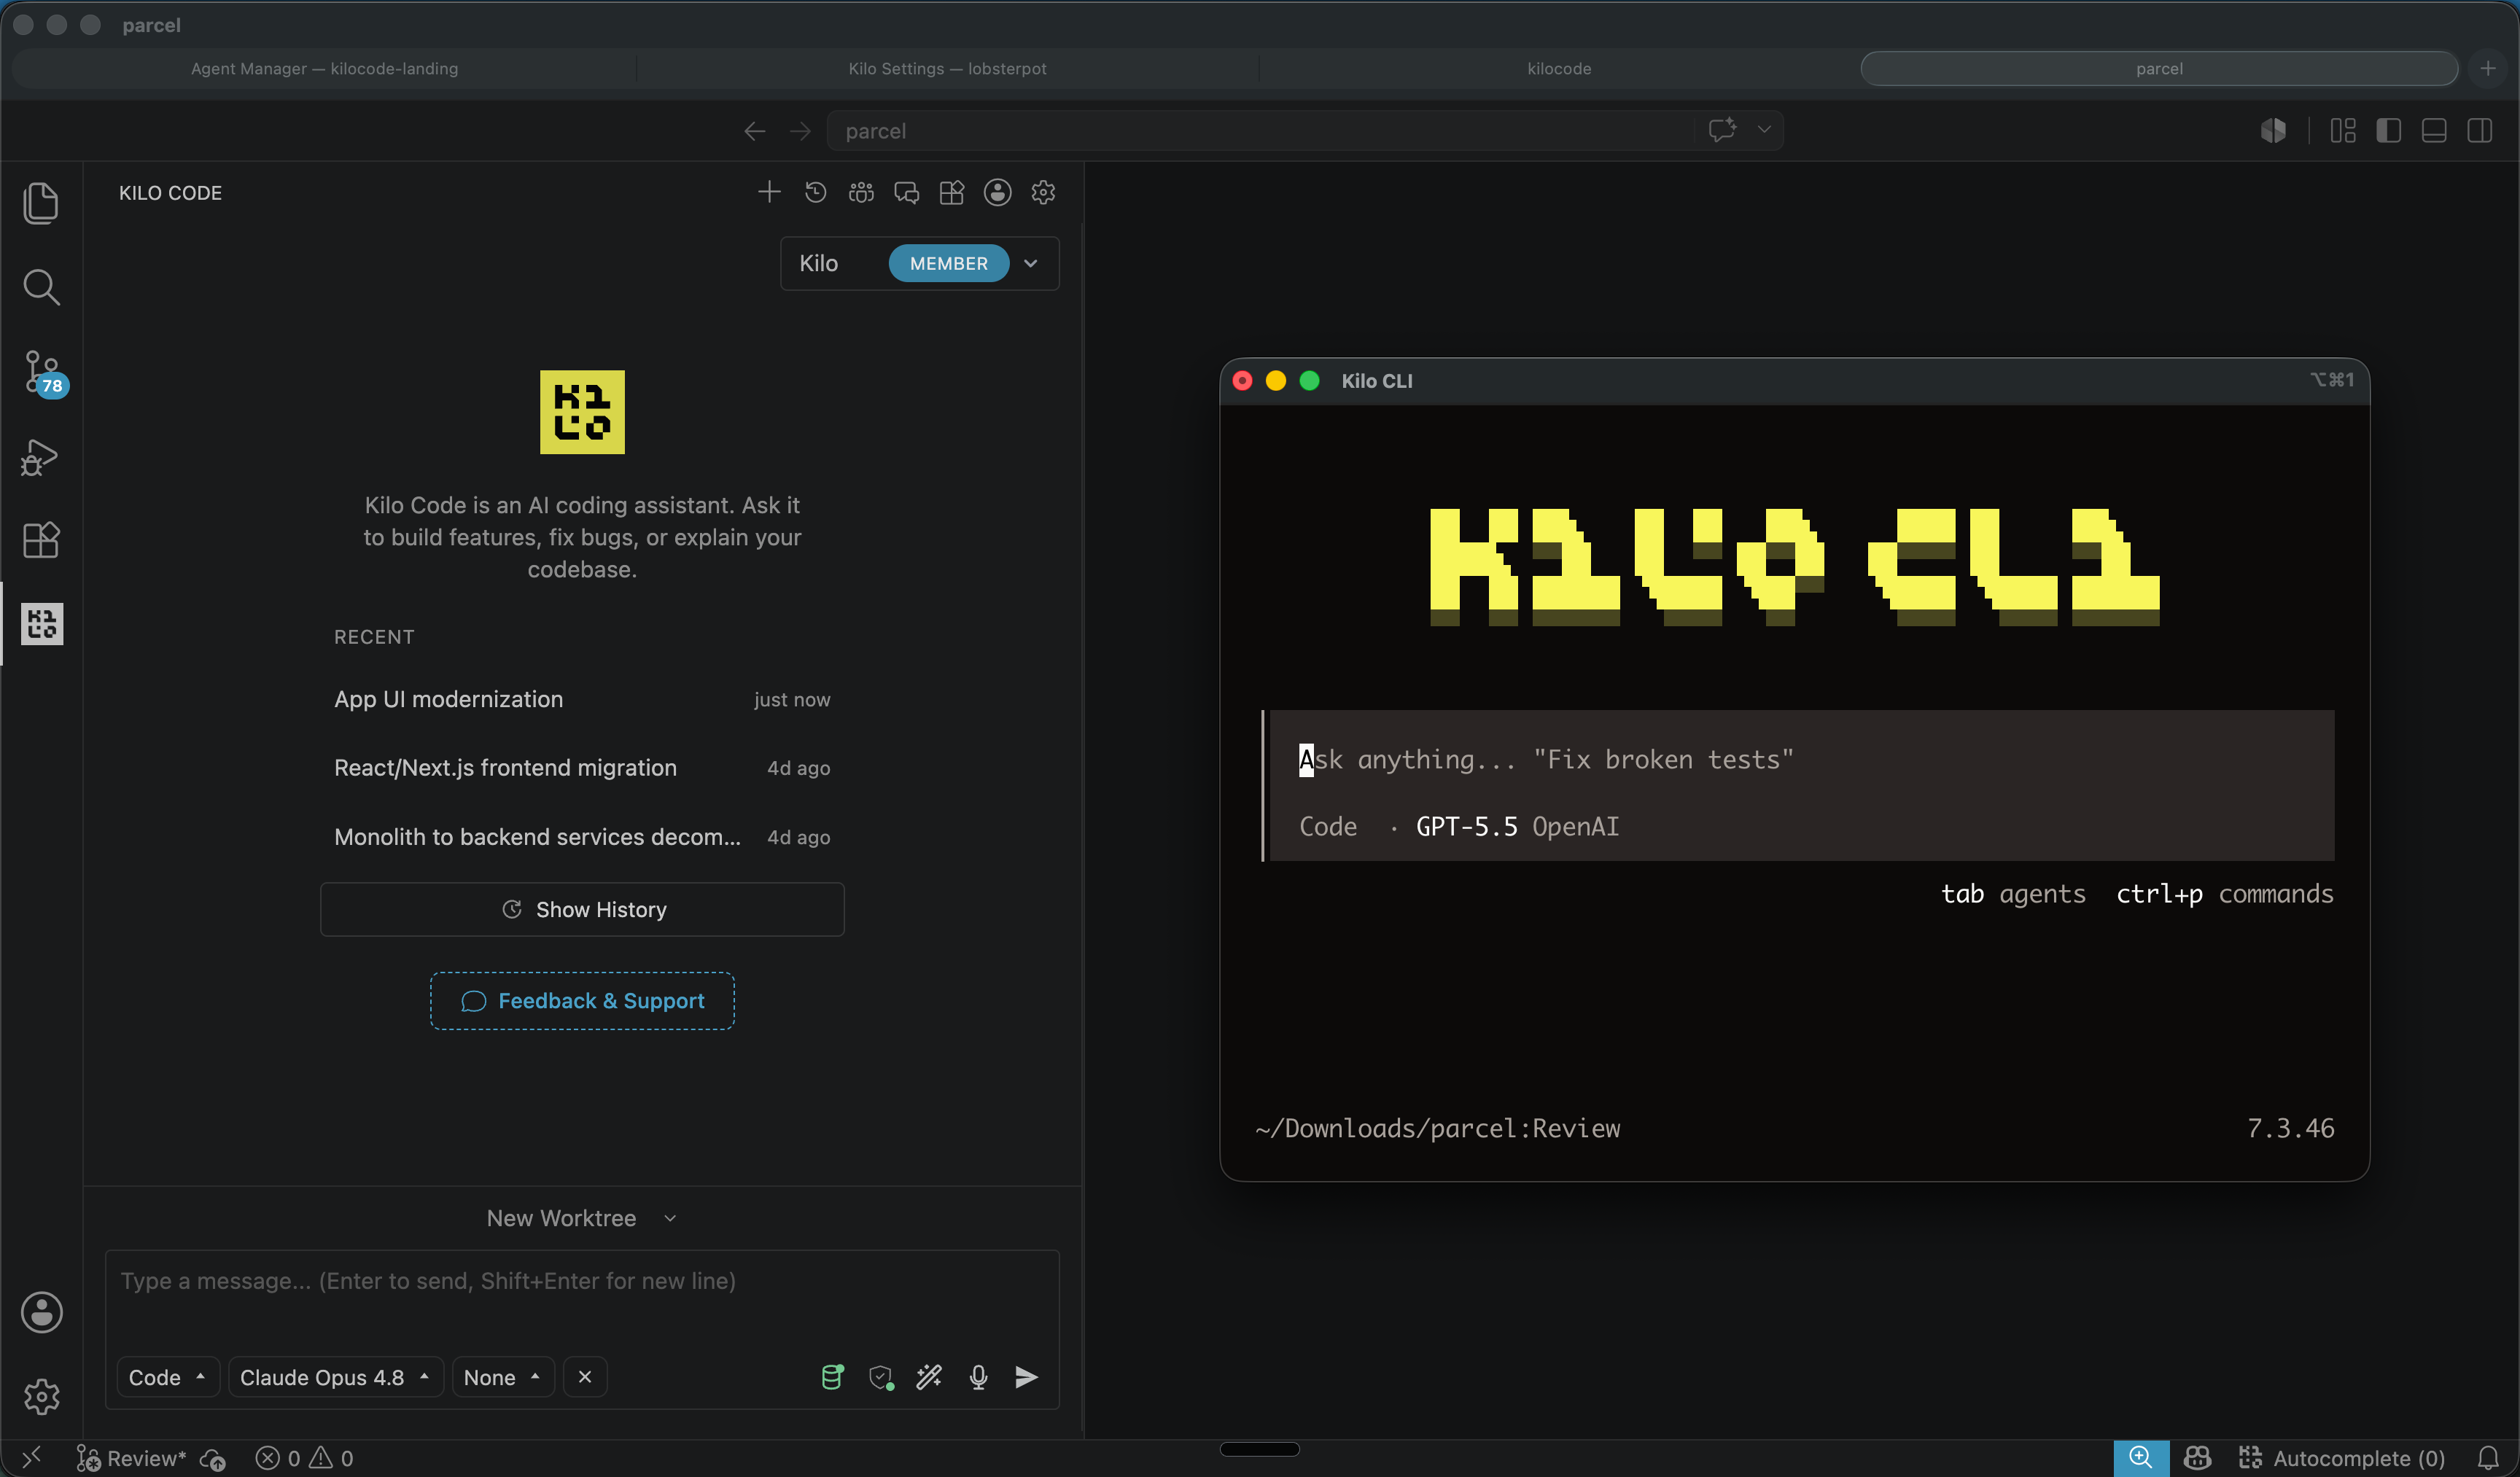Open Source Control with 78 badge
Screen dimensions: 2520x1477
(x=43, y=373)
